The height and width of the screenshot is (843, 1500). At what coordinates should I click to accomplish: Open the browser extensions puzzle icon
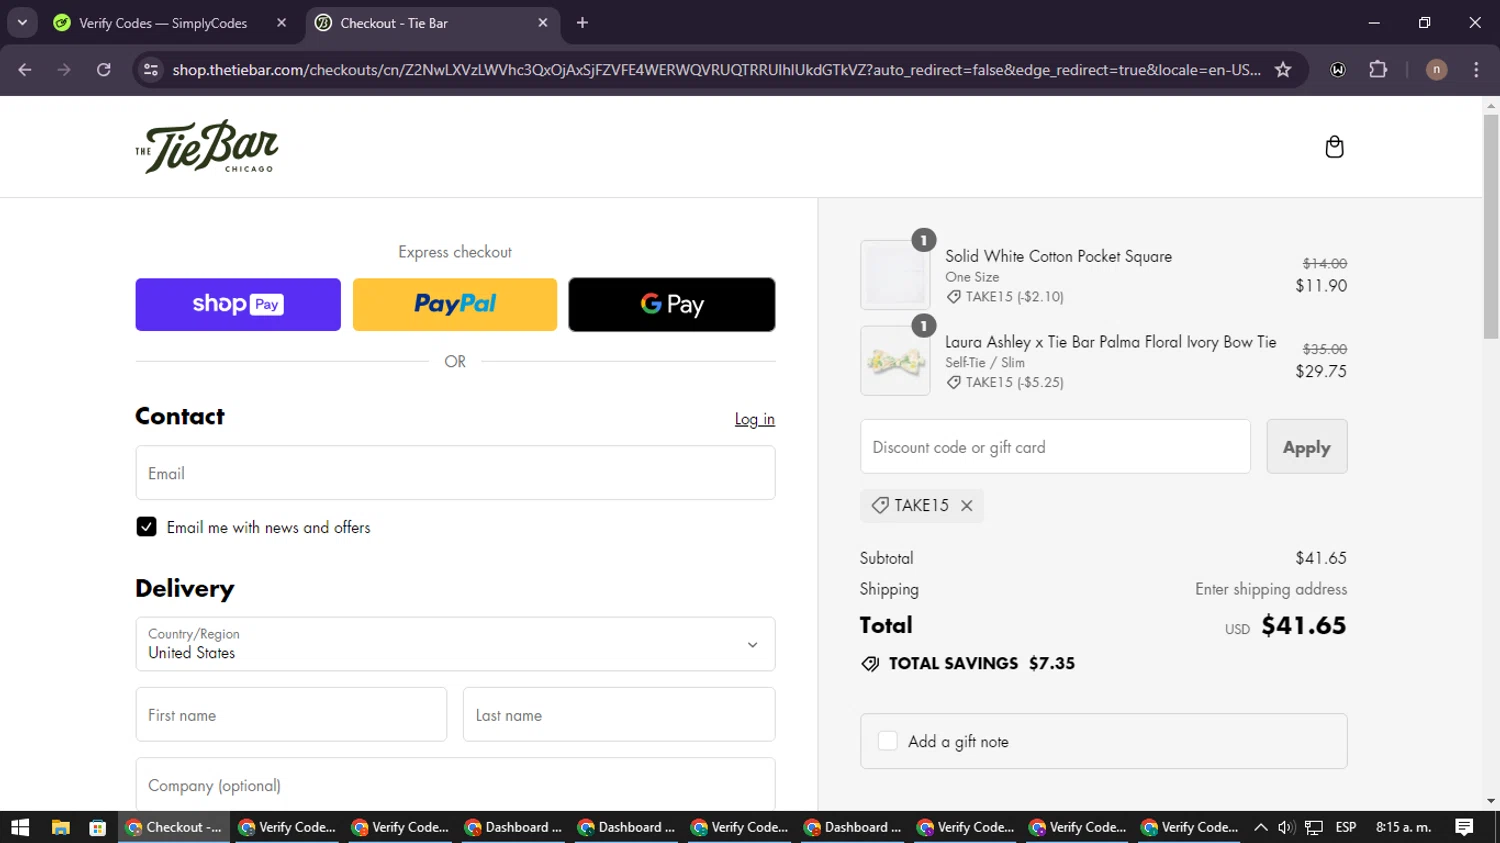coord(1378,70)
